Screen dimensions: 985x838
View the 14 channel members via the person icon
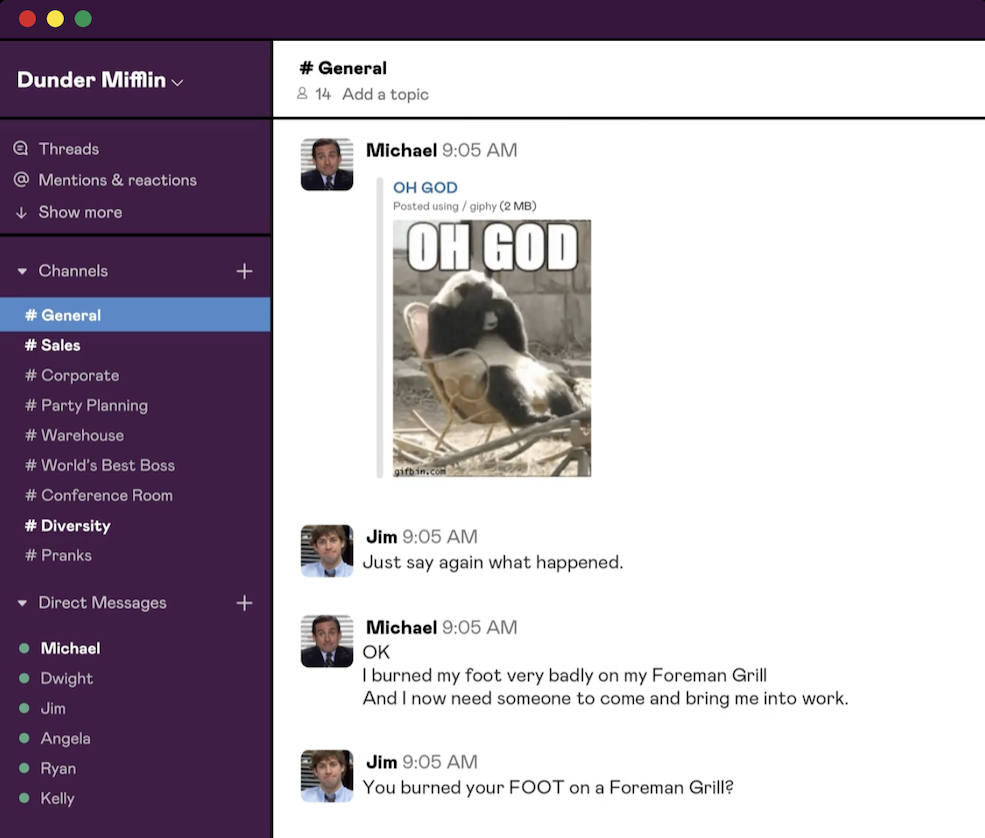(x=302, y=93)
